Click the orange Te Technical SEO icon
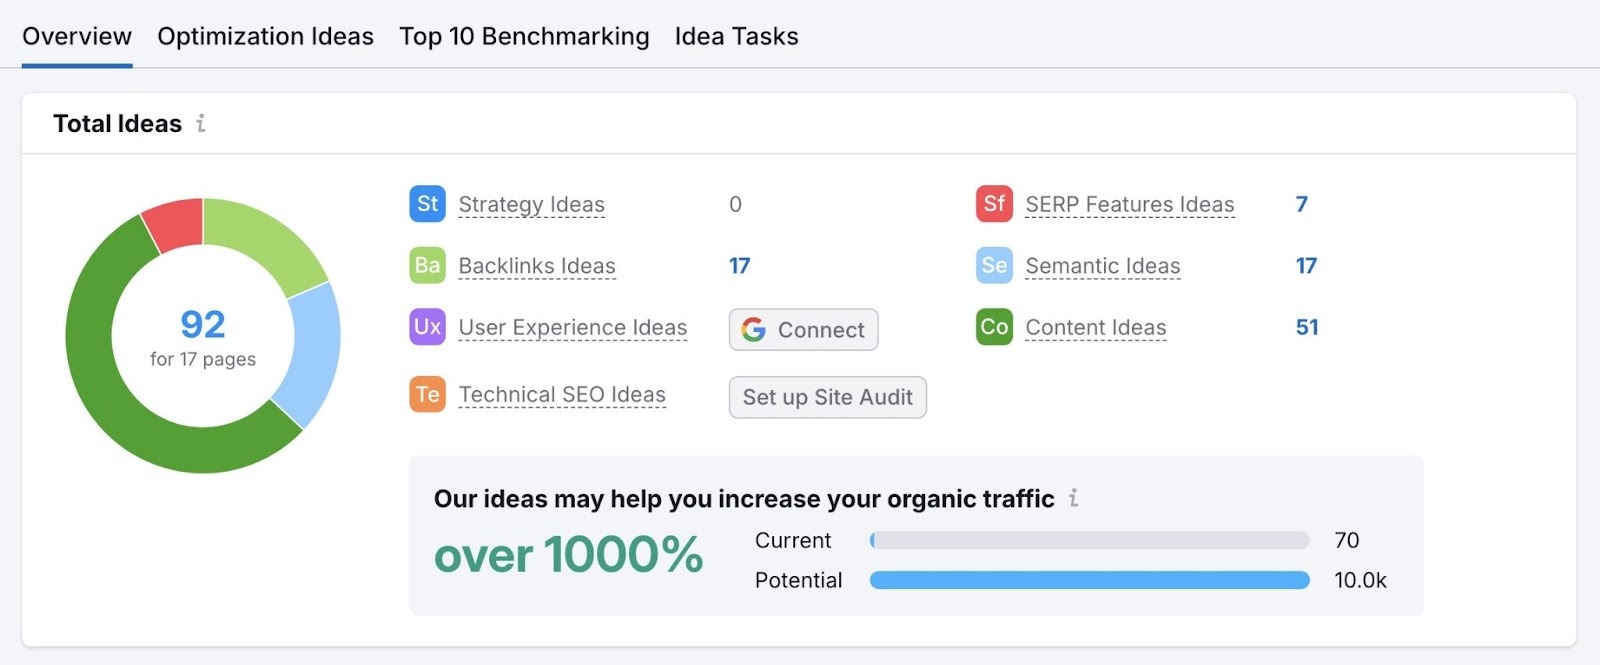This screenshot has height=665, width=1600. (427, 395)
